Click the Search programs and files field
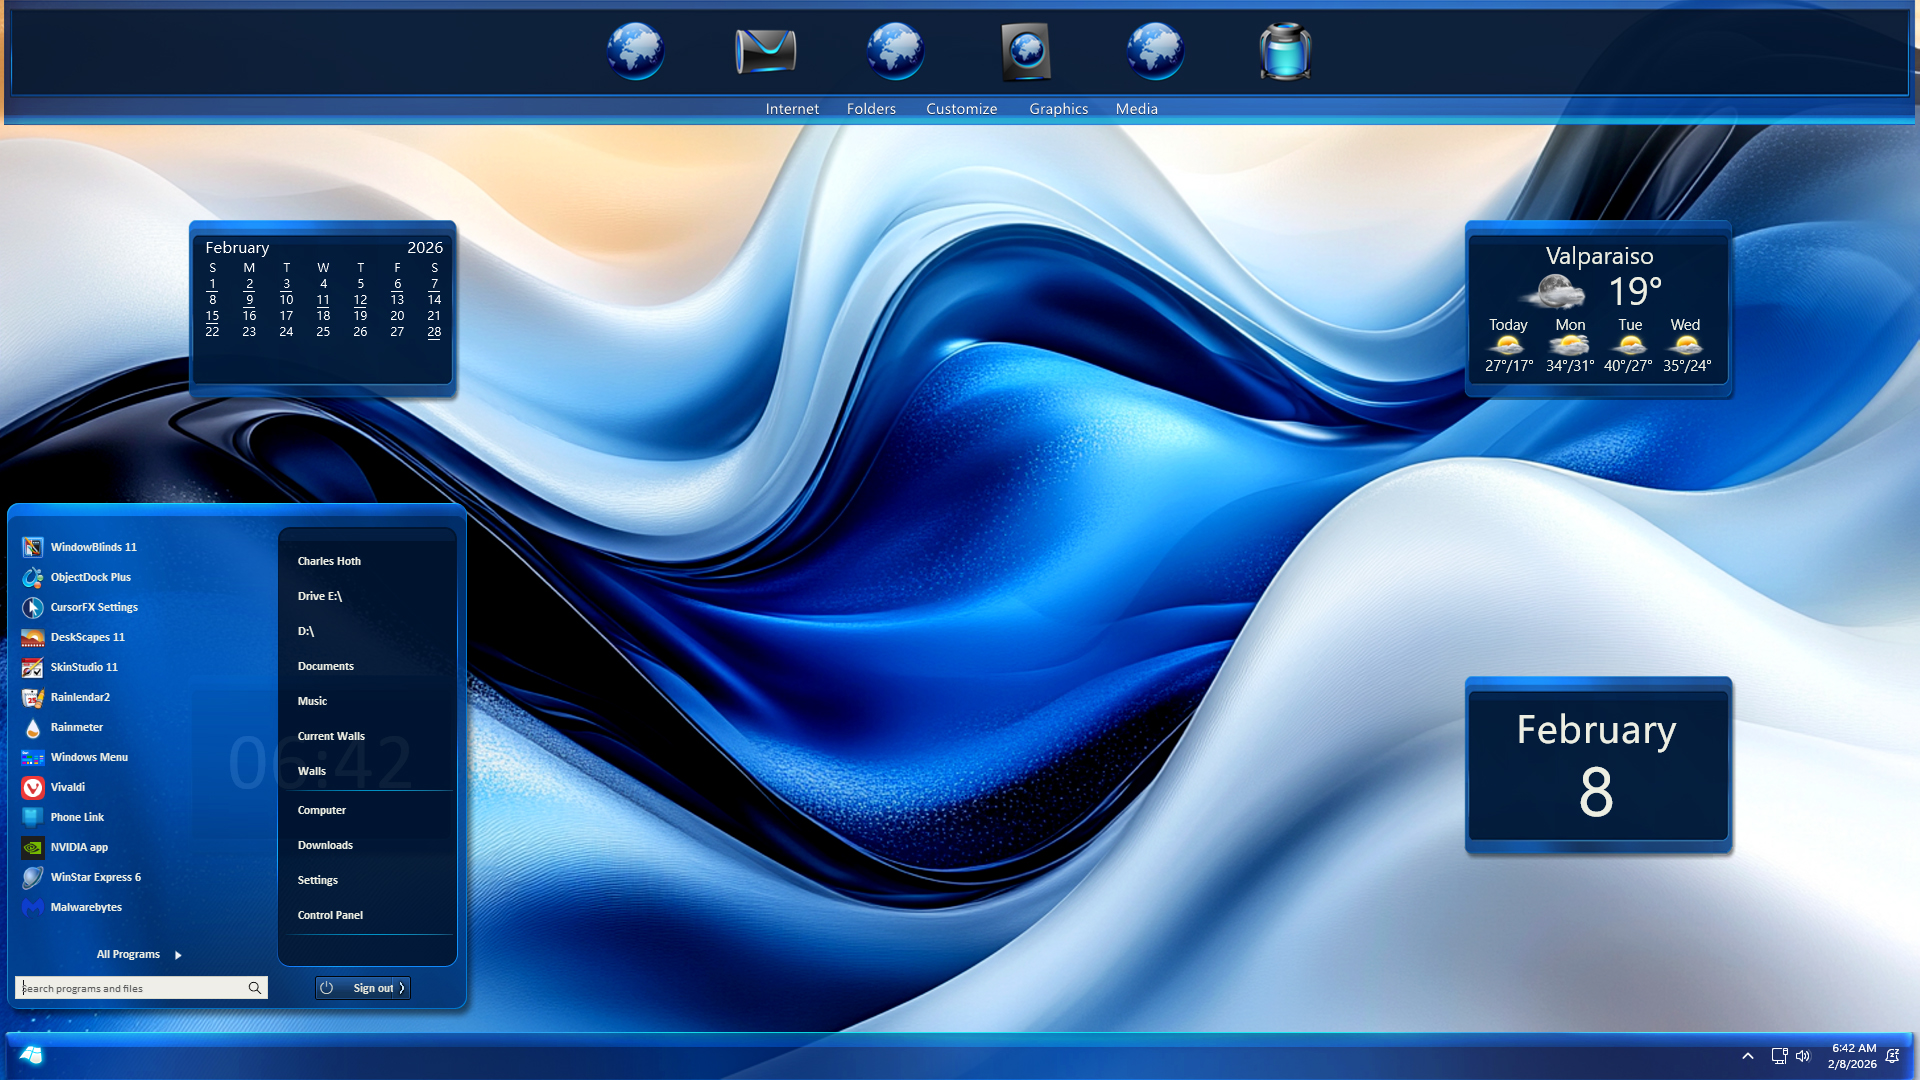This screenshot has width=1920, height=1080. 130,988
